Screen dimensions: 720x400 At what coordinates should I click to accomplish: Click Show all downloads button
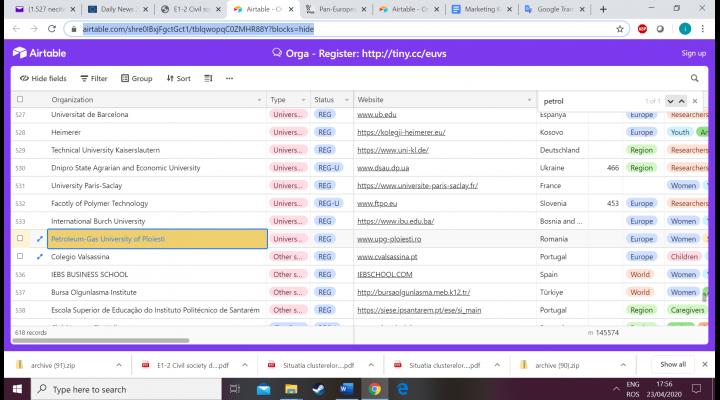673,365
